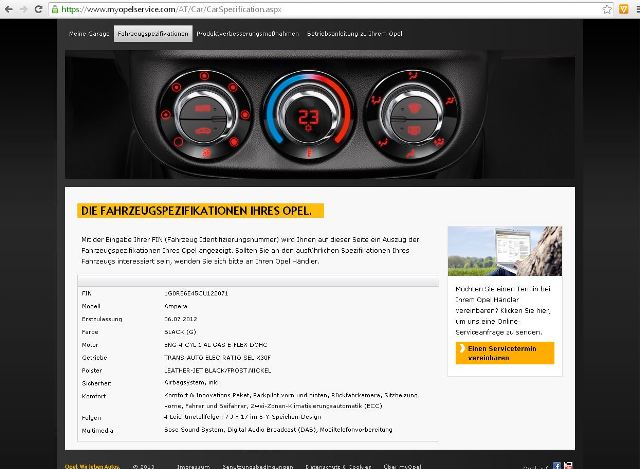Open the Impressum footer link
The height and width of the screenshot is (469, 640).
tap(193, 465)
